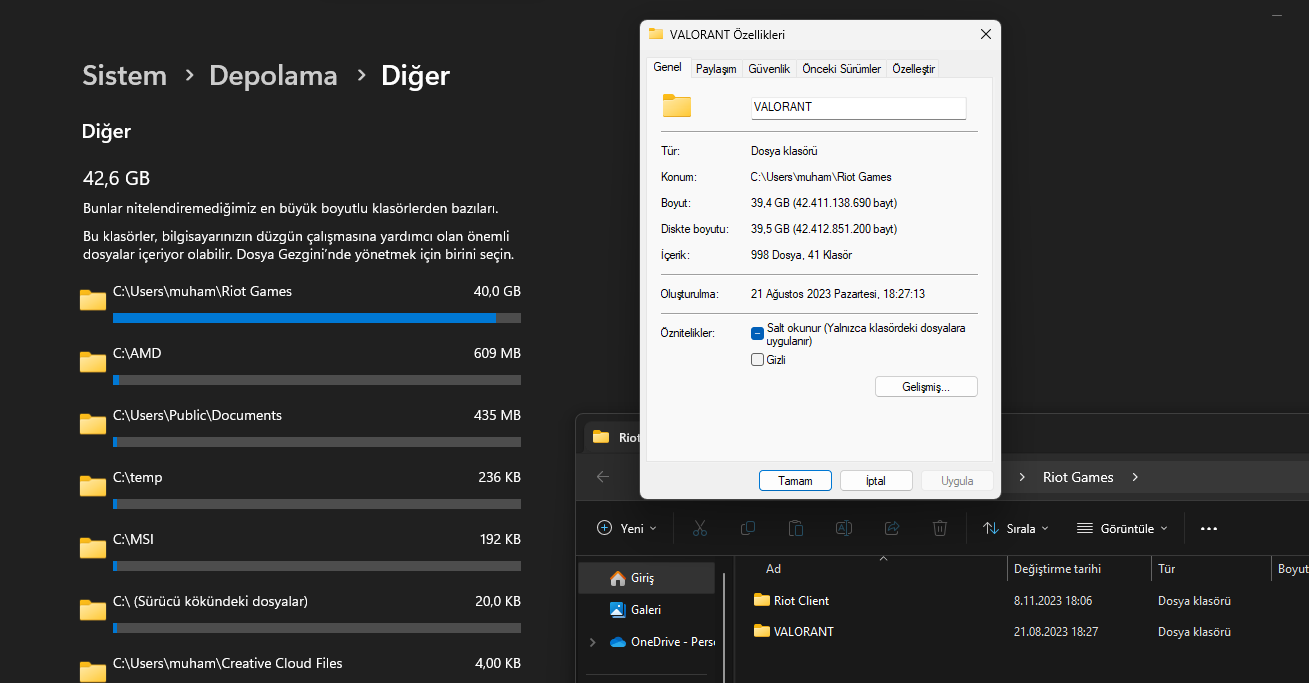
Task: Switch to the Paylaşım tab
Action: pyautogui.click(x=716, y=69)
